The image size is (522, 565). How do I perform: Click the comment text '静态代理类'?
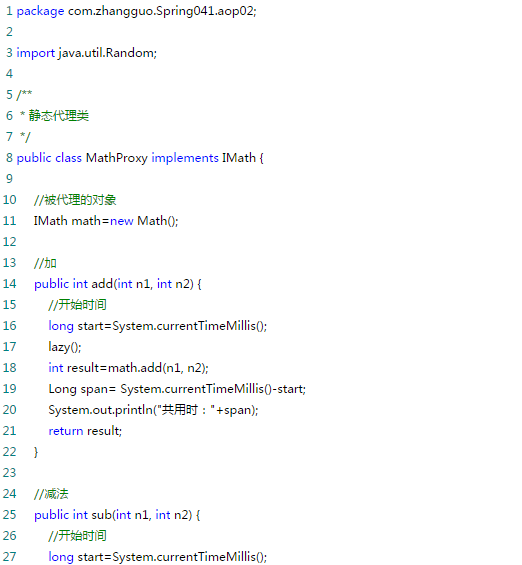click(x=59, y=116)
